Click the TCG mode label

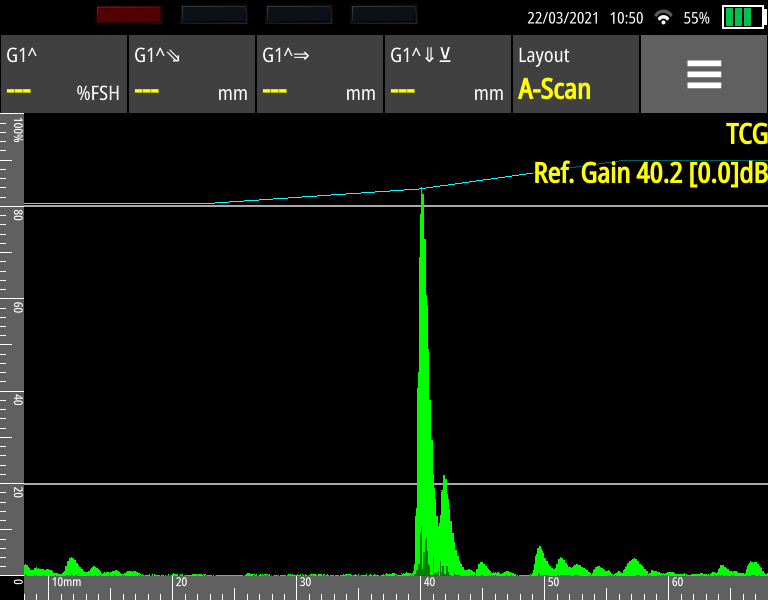point(746,134)
